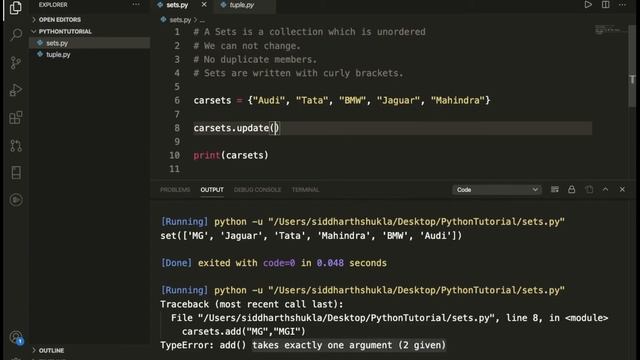
Task: Click the comment on line 1
Action: 309,32
